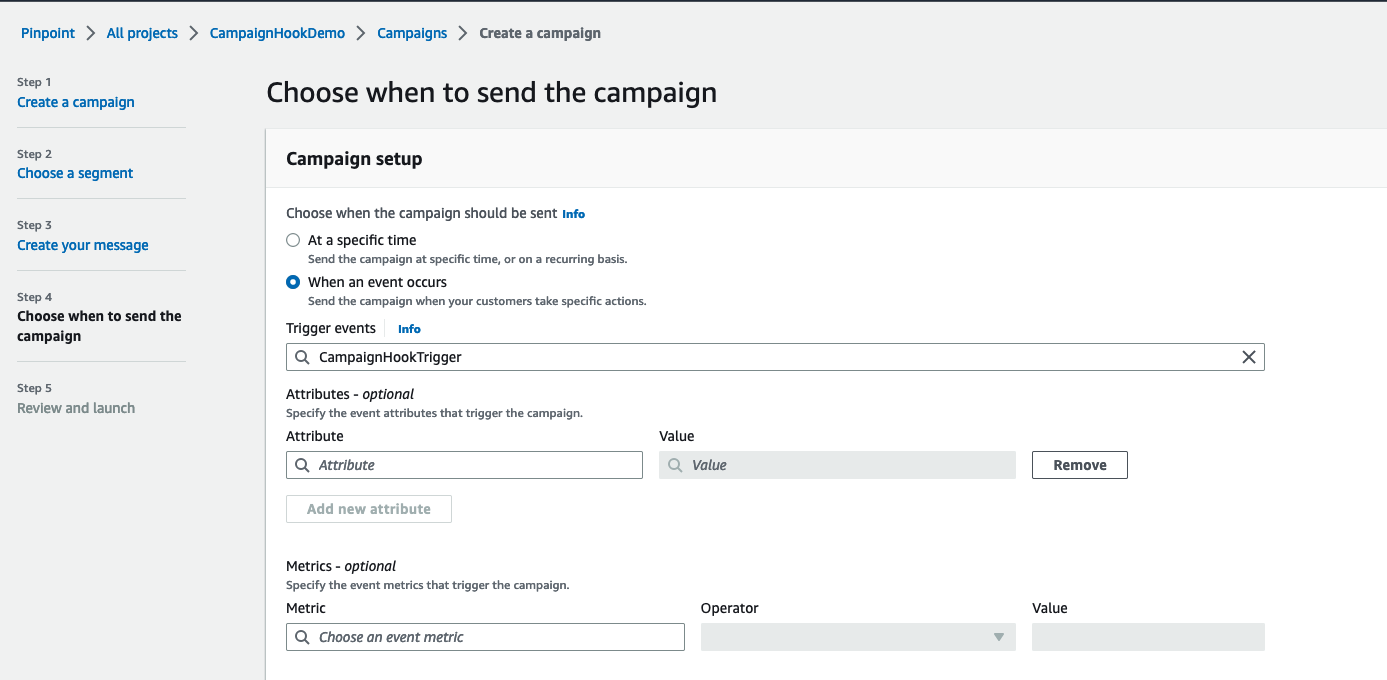Click the magnifier icon in the Metric field
The width and height of the screenshot is (1387, 680).
click(x=302, y=636)
